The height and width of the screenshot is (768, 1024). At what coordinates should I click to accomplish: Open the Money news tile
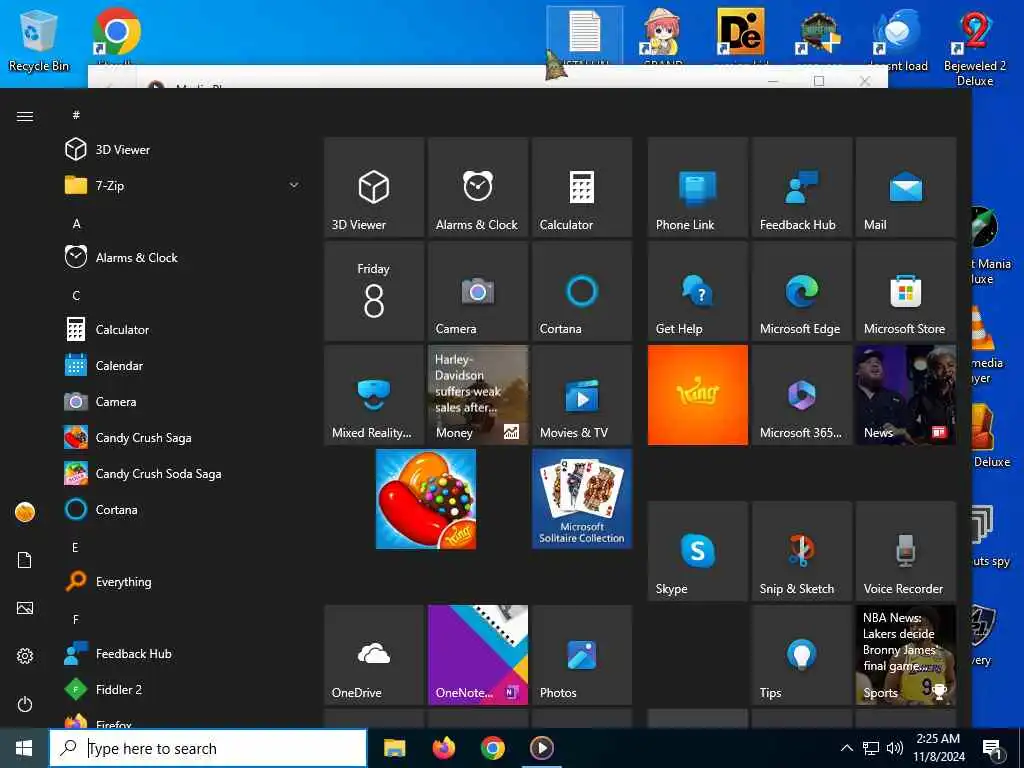click(x=478, y=395)
